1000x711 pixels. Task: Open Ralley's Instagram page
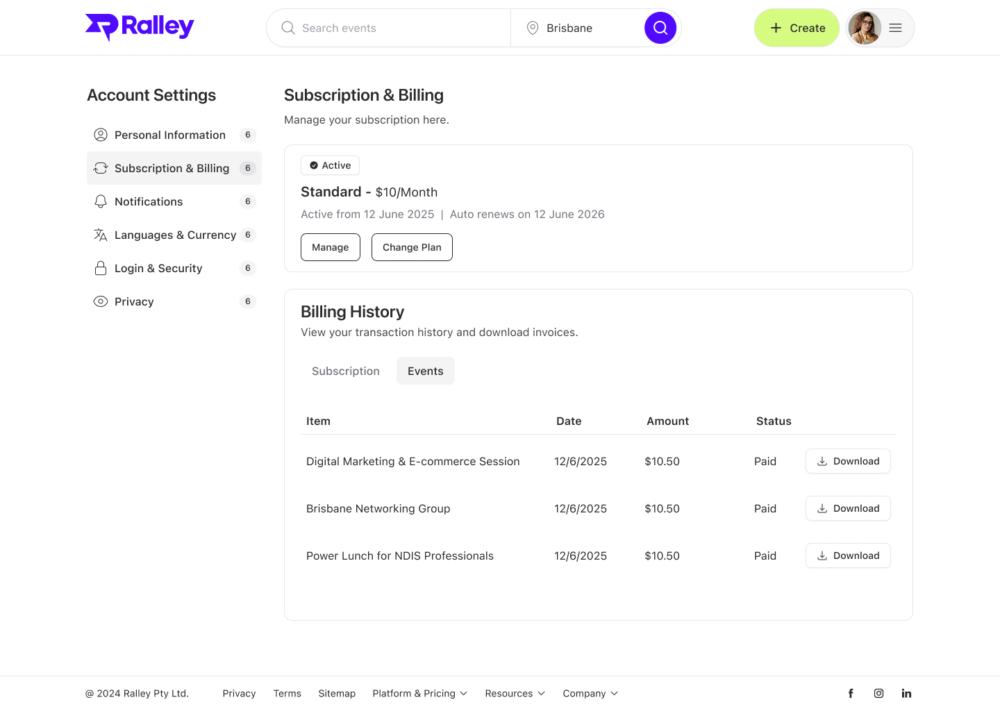pyautogui.click(x=878, y=692)
